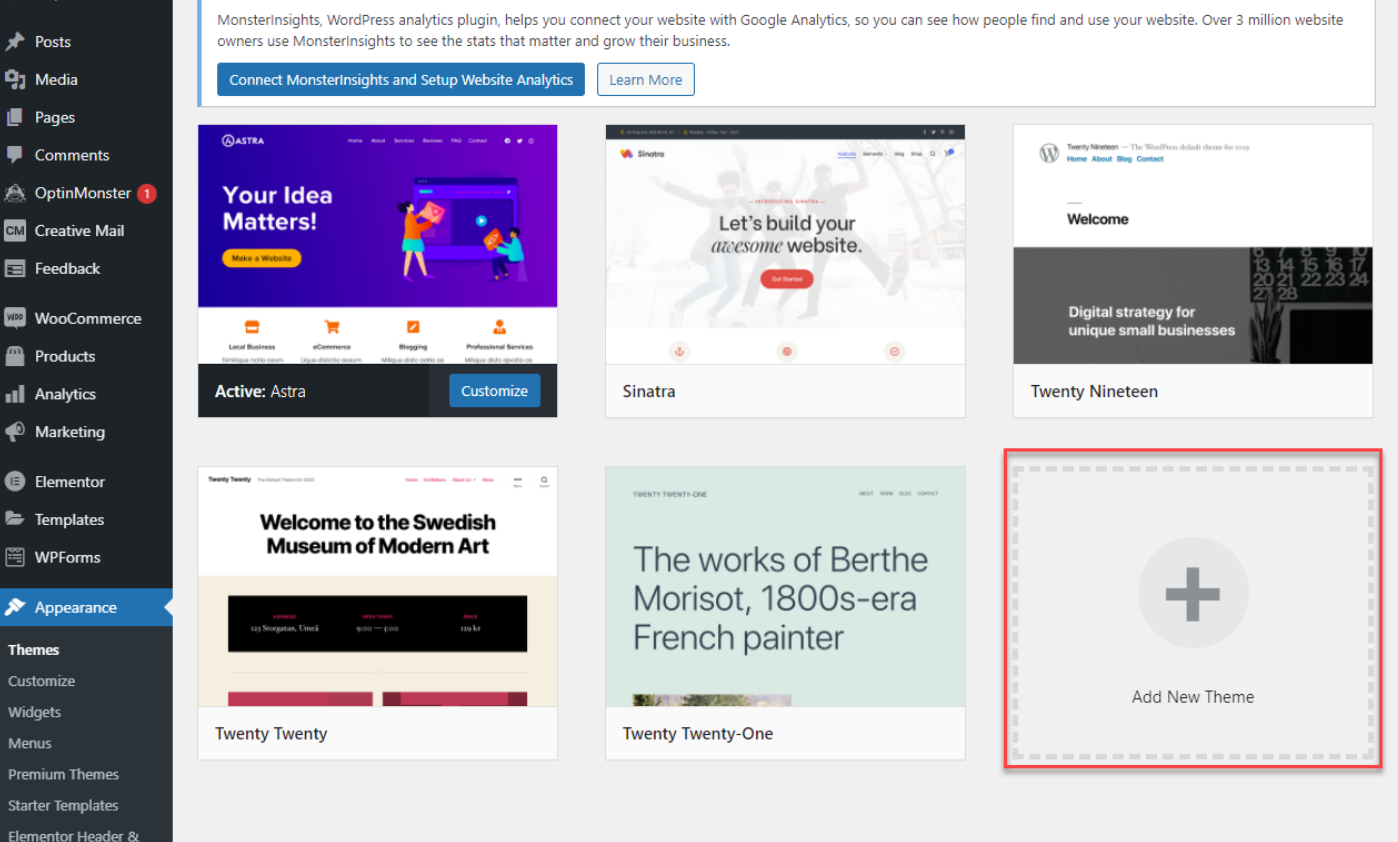1398x842 pixels.
Task: Click the Learn More button
Action: point(646,80)
